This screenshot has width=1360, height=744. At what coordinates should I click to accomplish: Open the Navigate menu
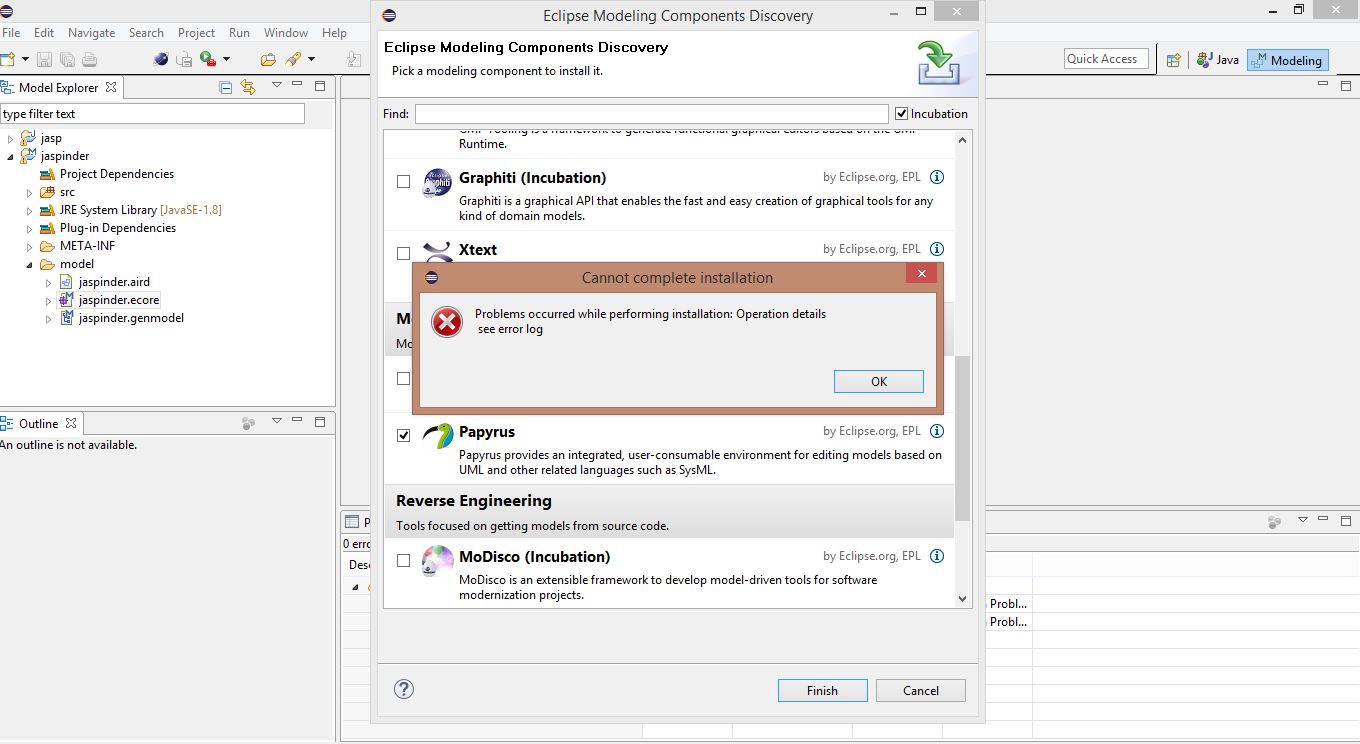[92, 32]
